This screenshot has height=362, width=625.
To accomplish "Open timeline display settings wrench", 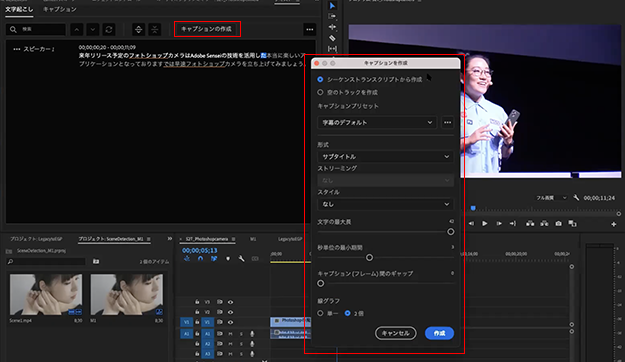I will [x=242, y=259].
